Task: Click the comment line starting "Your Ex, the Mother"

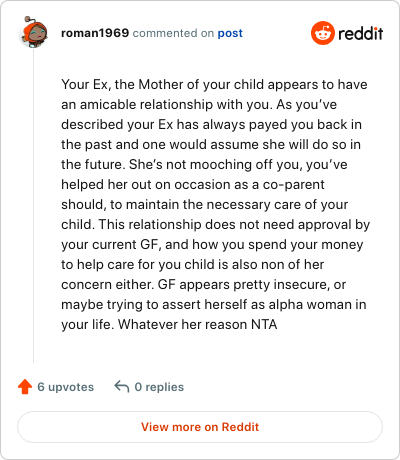Action: point(214,85)
